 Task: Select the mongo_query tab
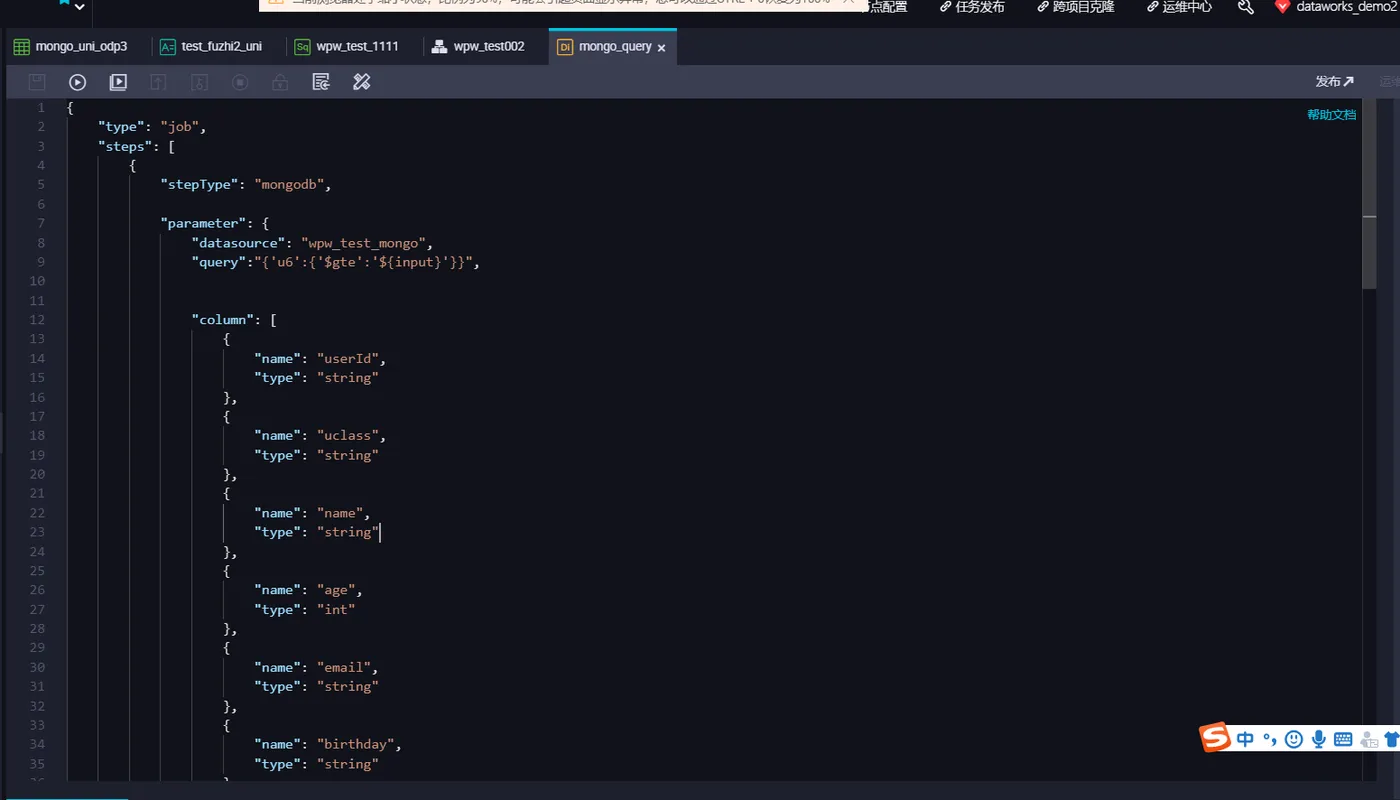(613, 46)
